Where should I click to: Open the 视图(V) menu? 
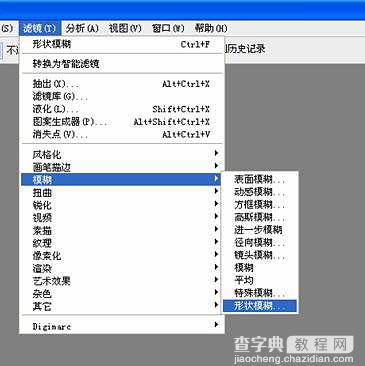click(x=125, y=28)
